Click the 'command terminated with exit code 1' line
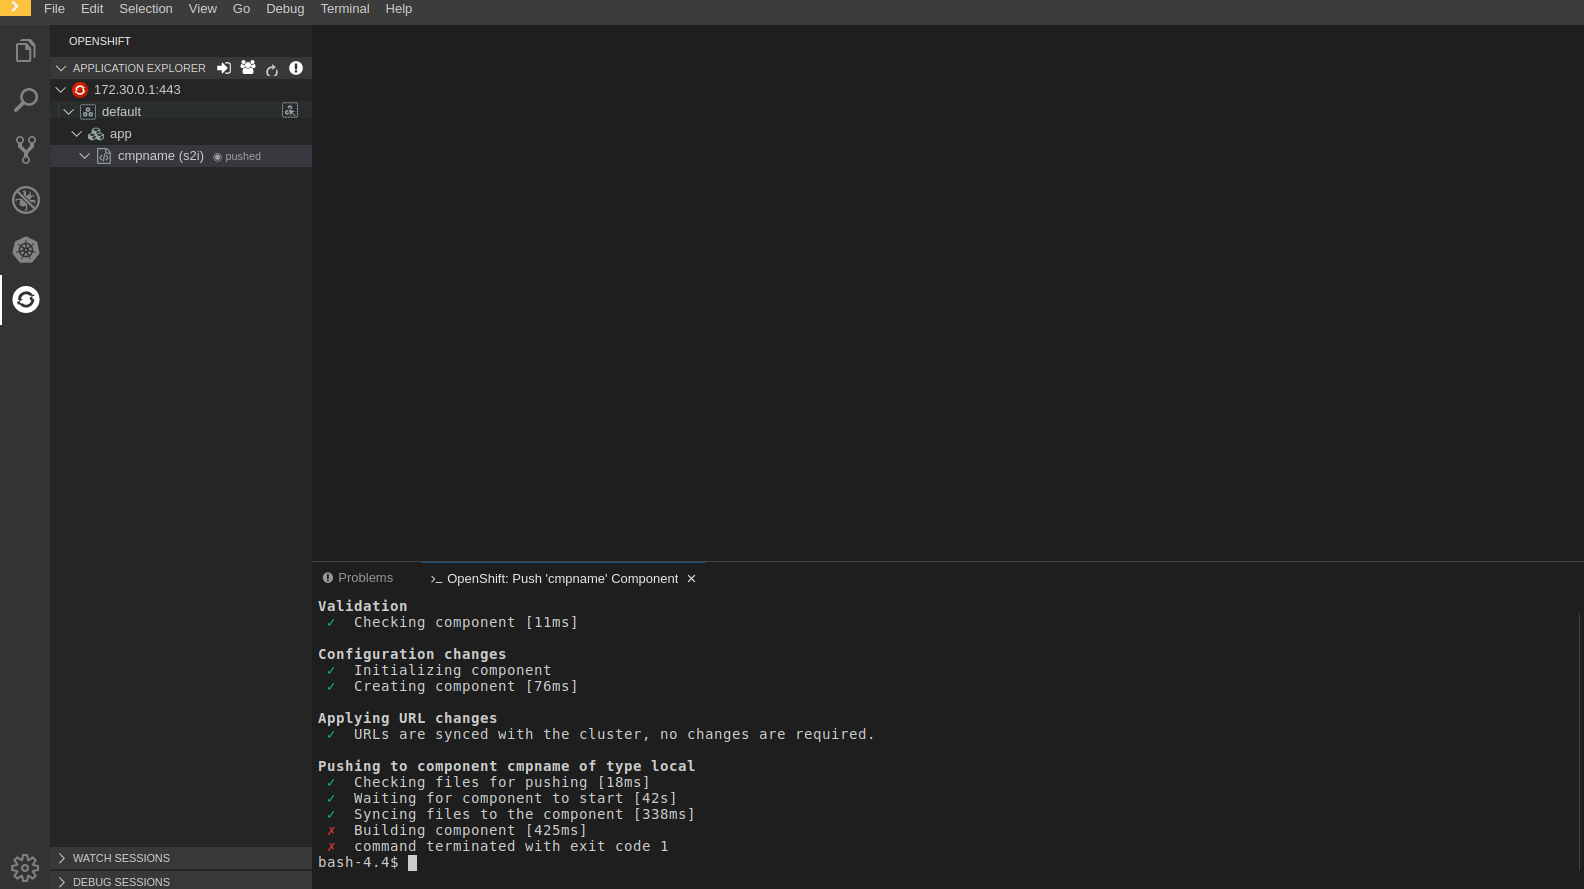 click(511, 846)
